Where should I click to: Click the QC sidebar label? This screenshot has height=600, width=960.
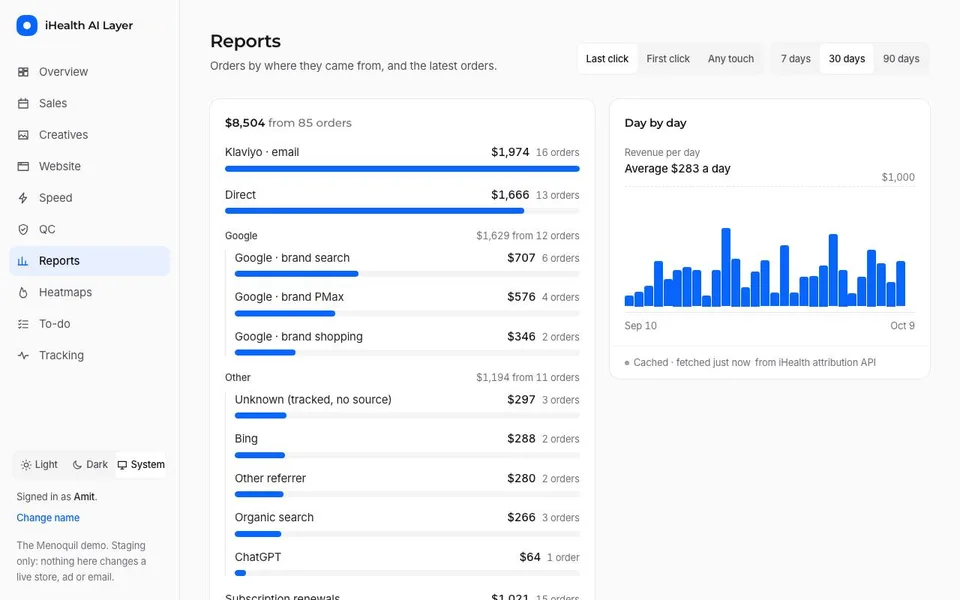pos(47,230)
